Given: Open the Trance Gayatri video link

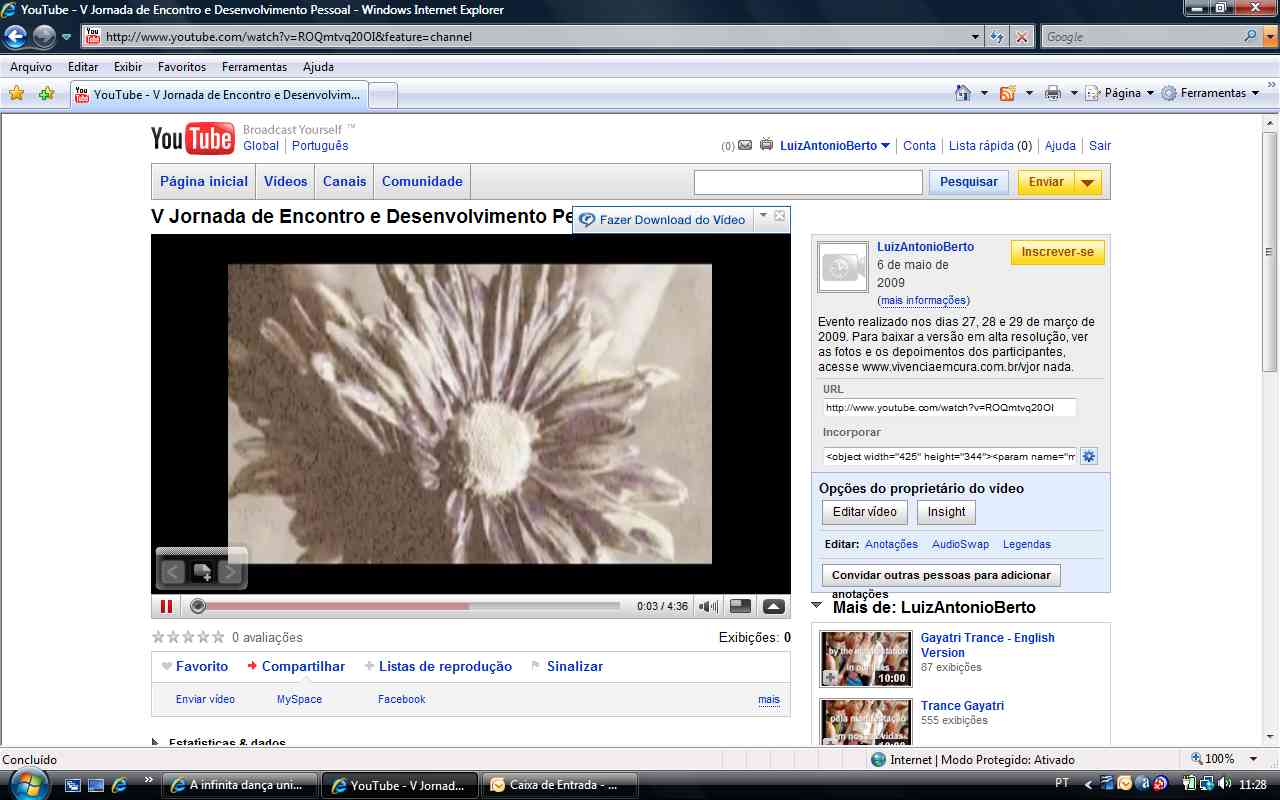Looking at the screenshot, I should [962, 706].
